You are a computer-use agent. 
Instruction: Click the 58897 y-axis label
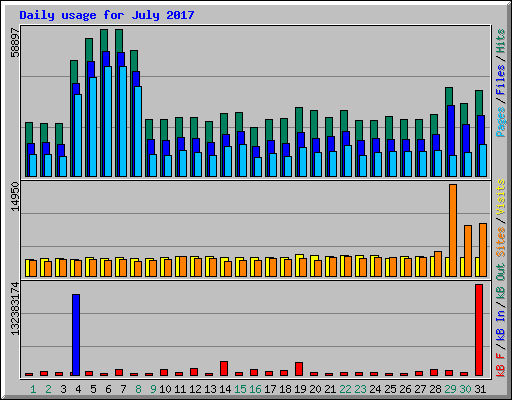point(15,42)
